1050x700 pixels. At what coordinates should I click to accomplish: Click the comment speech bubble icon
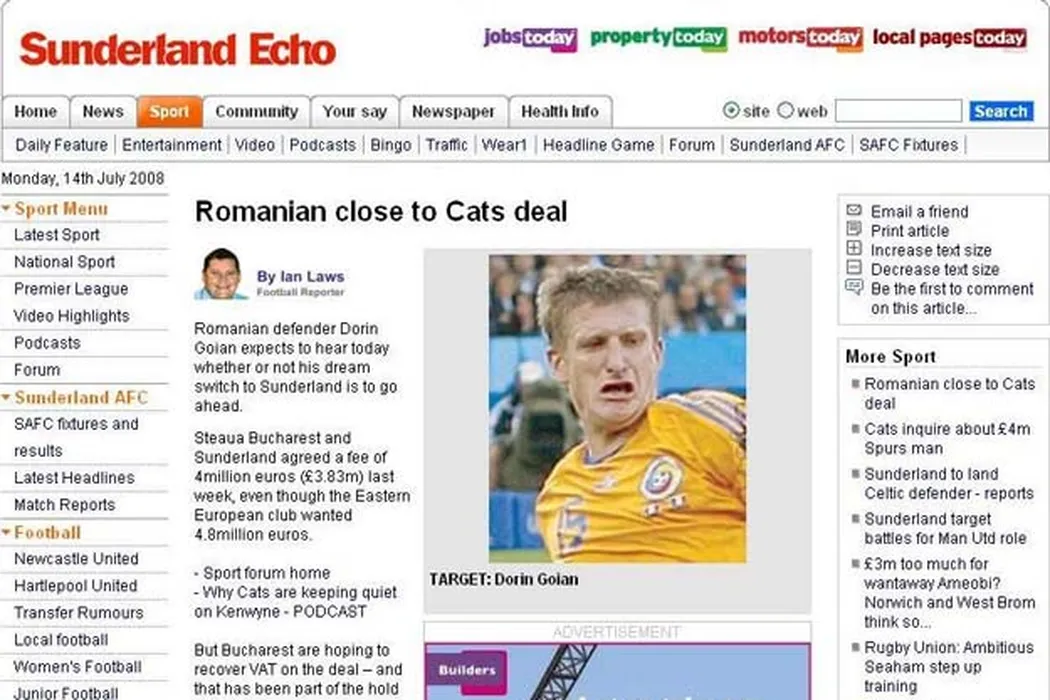pos(854,288)
